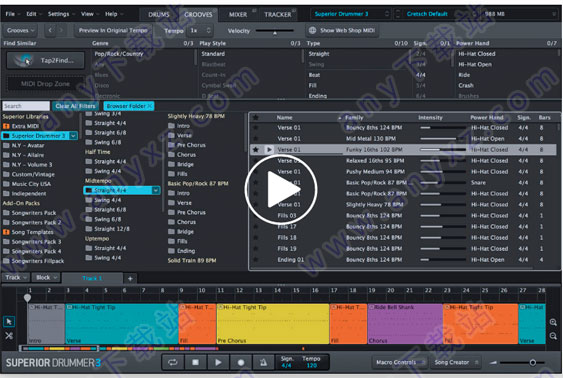Open the Song Creator panel
Screen dimensions: 563x378
click(455, 363)
